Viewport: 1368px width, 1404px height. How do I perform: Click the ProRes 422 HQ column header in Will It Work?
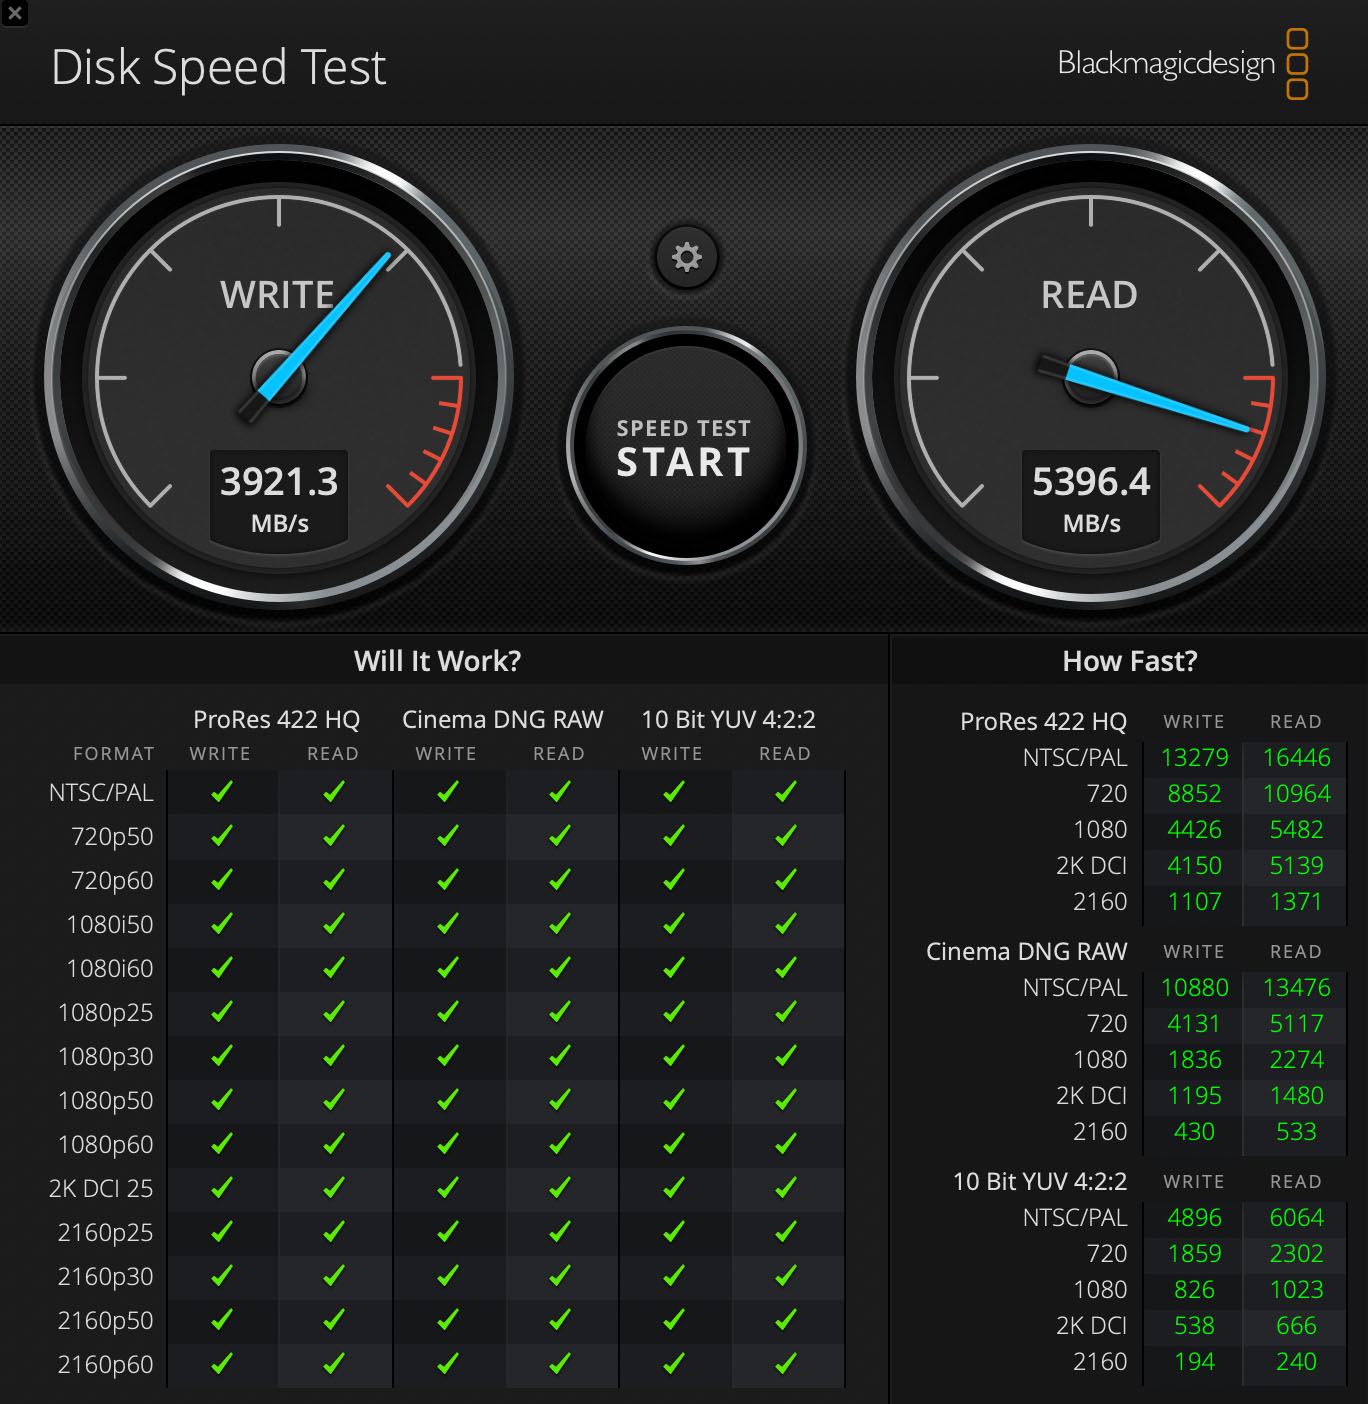tap(277, 720)
